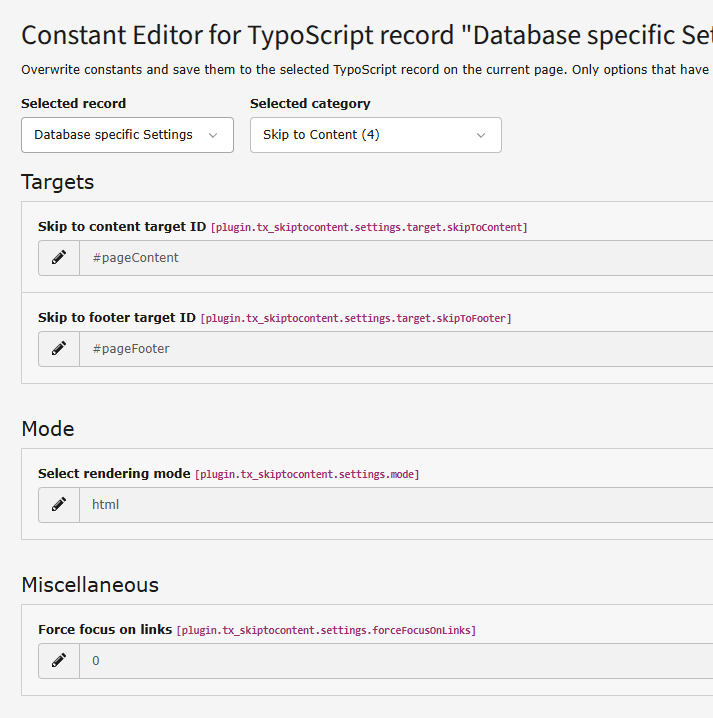
Task: Click the pencil next to Force focus on links
Action: [59, 661]
